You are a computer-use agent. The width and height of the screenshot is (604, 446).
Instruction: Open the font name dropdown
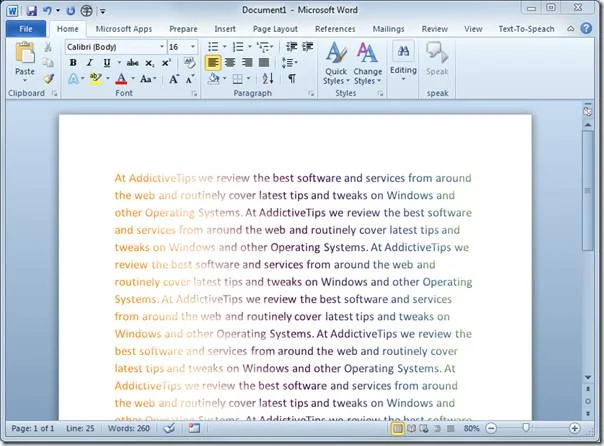point(162,47)
